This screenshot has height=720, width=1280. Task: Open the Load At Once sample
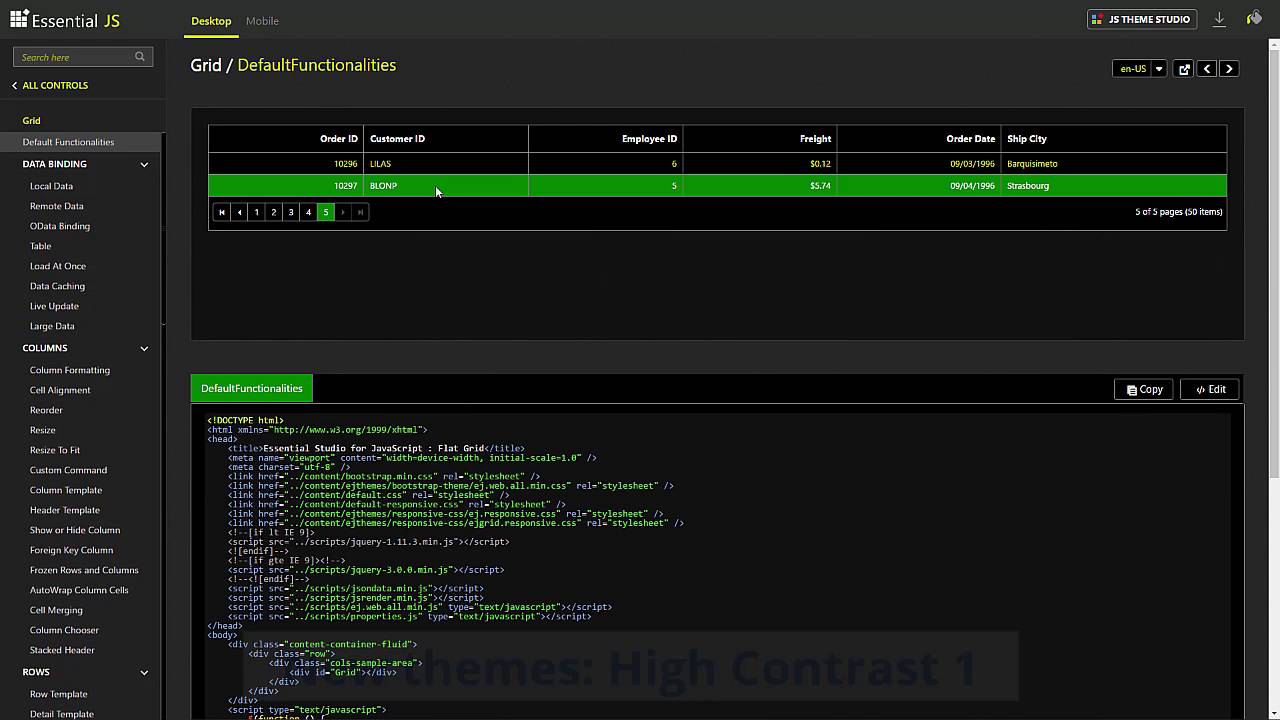pyautogui.click(x=58, y=266)
